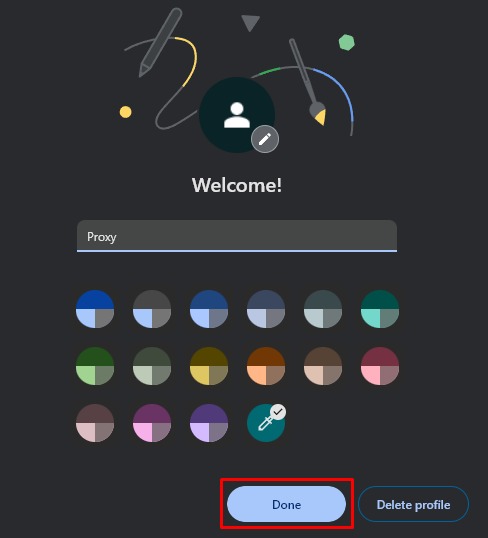This screenshot has height=538, width=488.
Task: Pick the teal green theme swatch
Action: pyautogui.click(x=380, y=309)
